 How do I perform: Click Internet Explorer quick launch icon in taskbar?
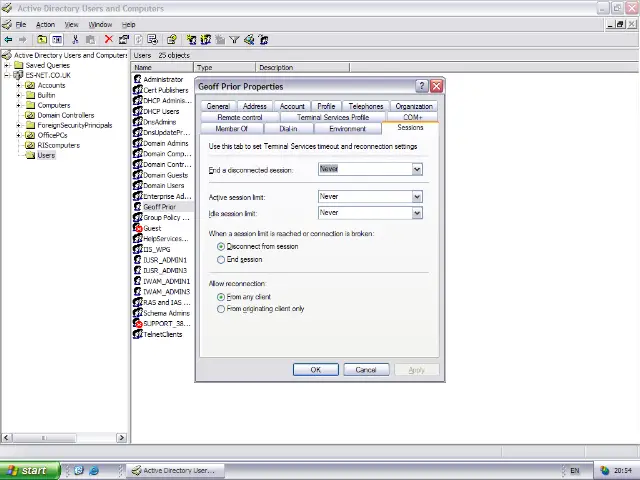point(94,470)
